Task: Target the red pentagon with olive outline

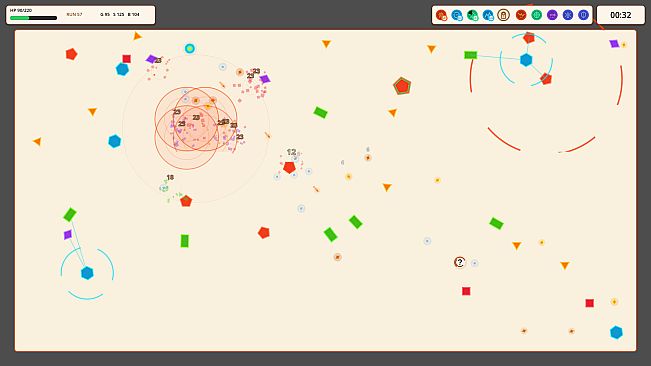Action: click(402, 86)
